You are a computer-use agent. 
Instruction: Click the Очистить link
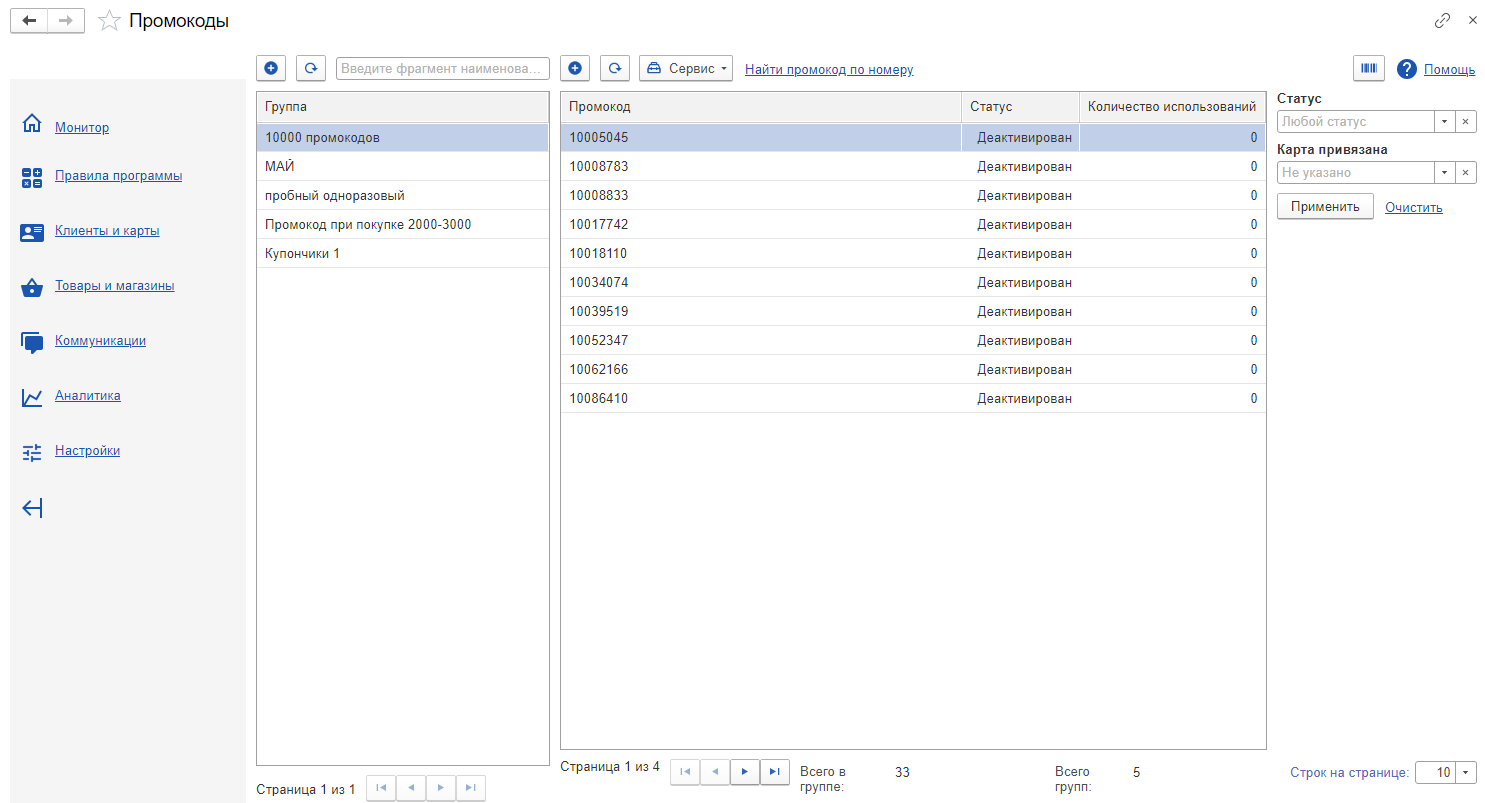click(1414, 207)
